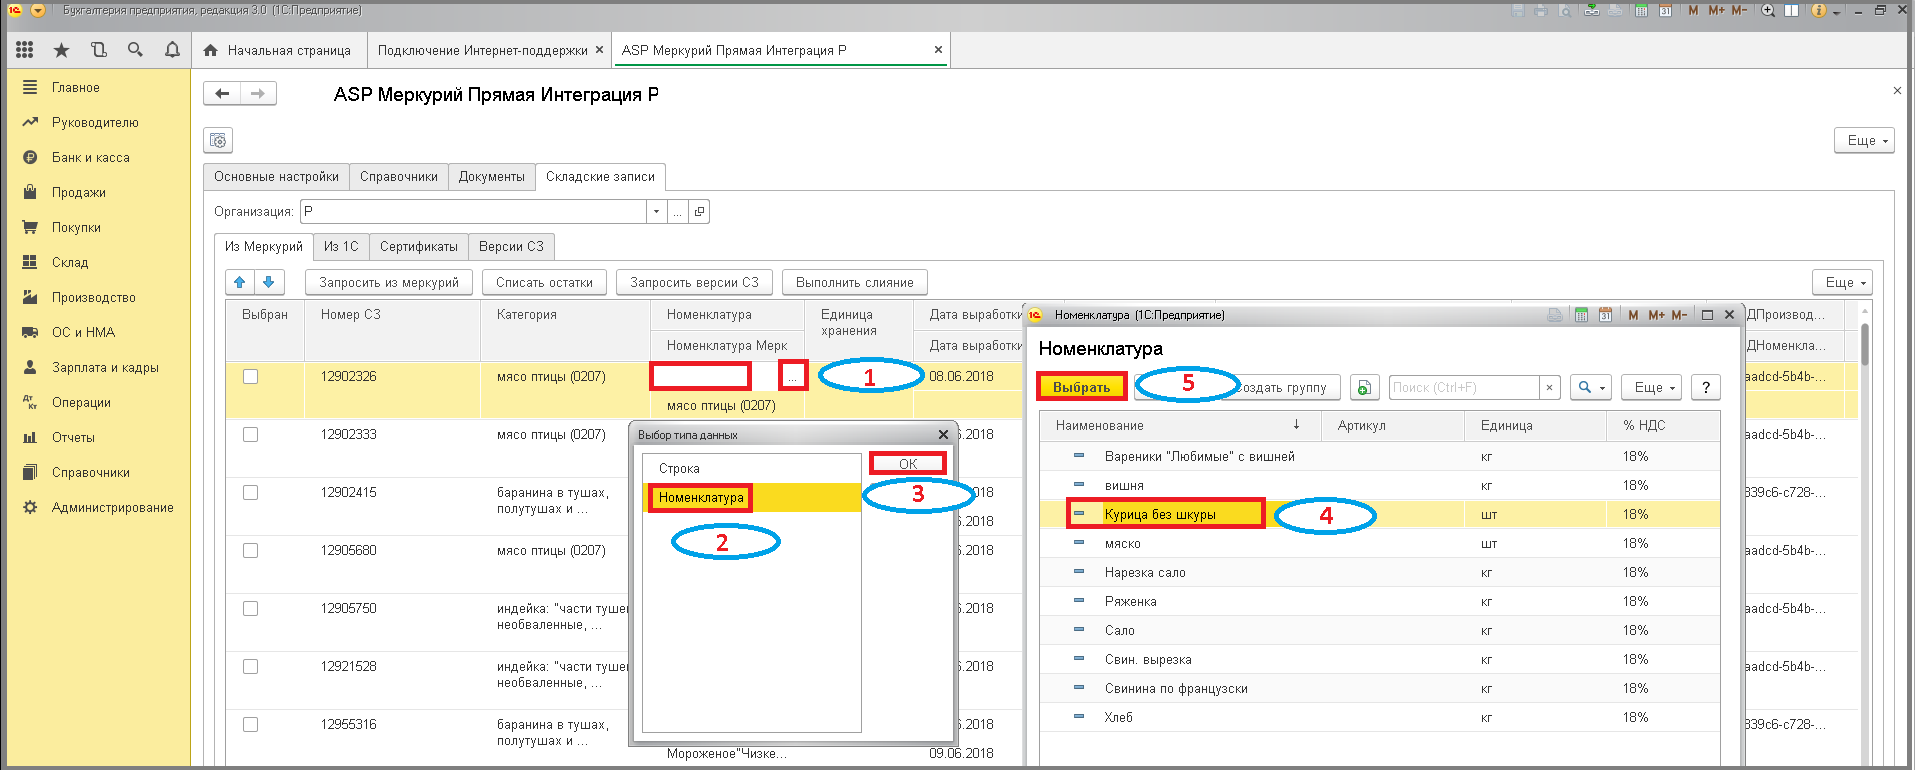Open the Организация dropdown arrow
This screenshot has width=1915, height=770.
[656, 211]
